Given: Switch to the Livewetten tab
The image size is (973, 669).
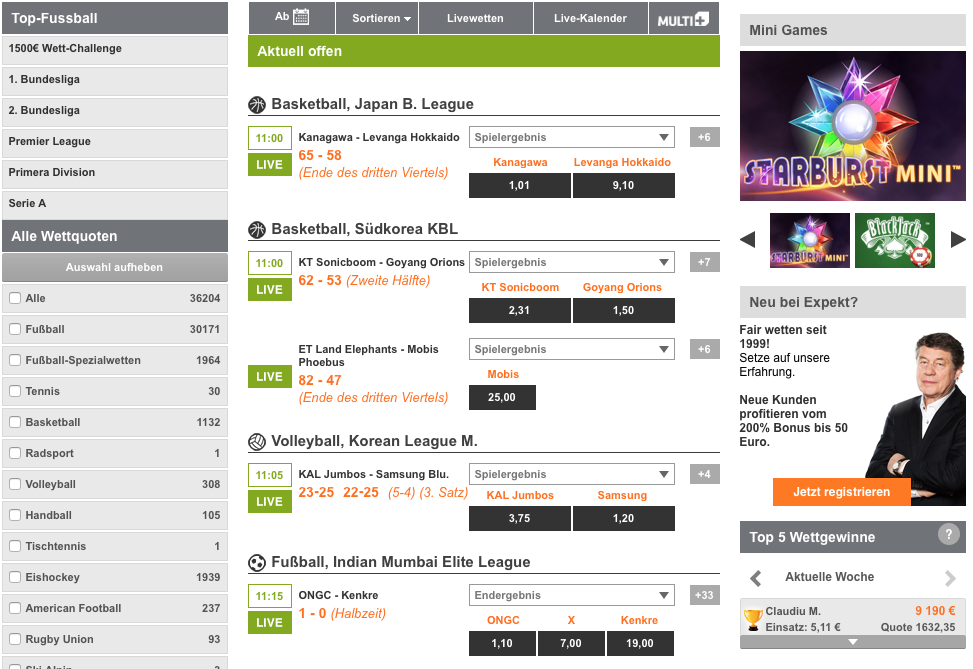Looking at the screenshot, I should click(x=475, y=18).
